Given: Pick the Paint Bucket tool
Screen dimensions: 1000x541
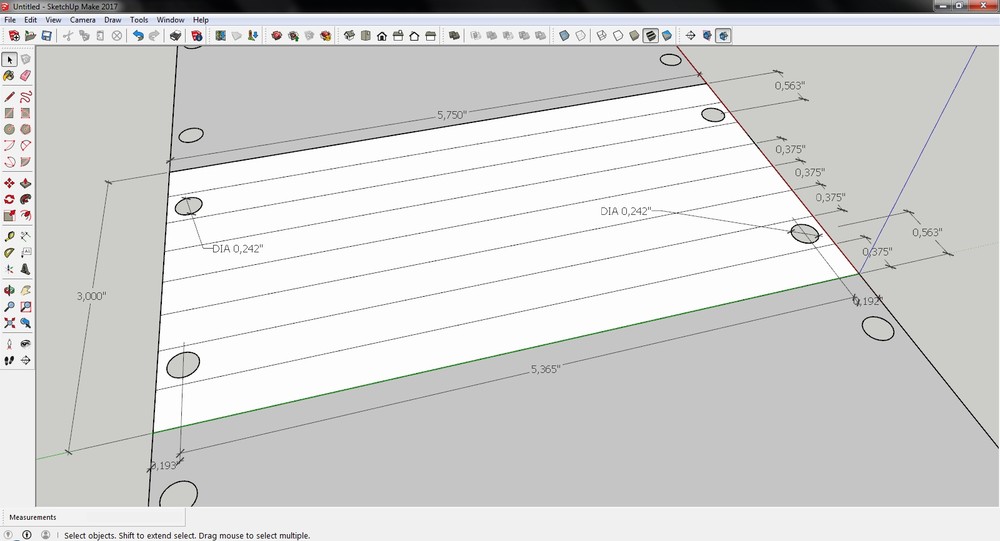Looking at the screenshot, I should (x=10, y=75).
